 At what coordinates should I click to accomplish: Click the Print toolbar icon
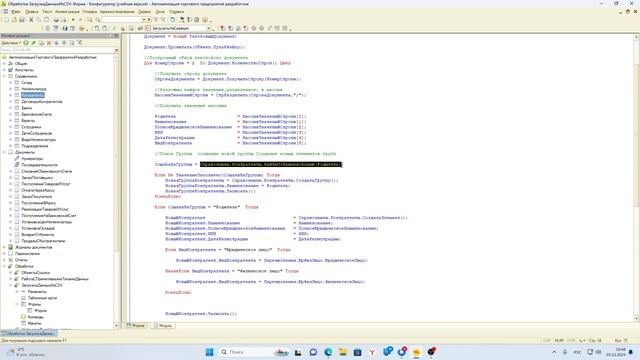point(56,20)
